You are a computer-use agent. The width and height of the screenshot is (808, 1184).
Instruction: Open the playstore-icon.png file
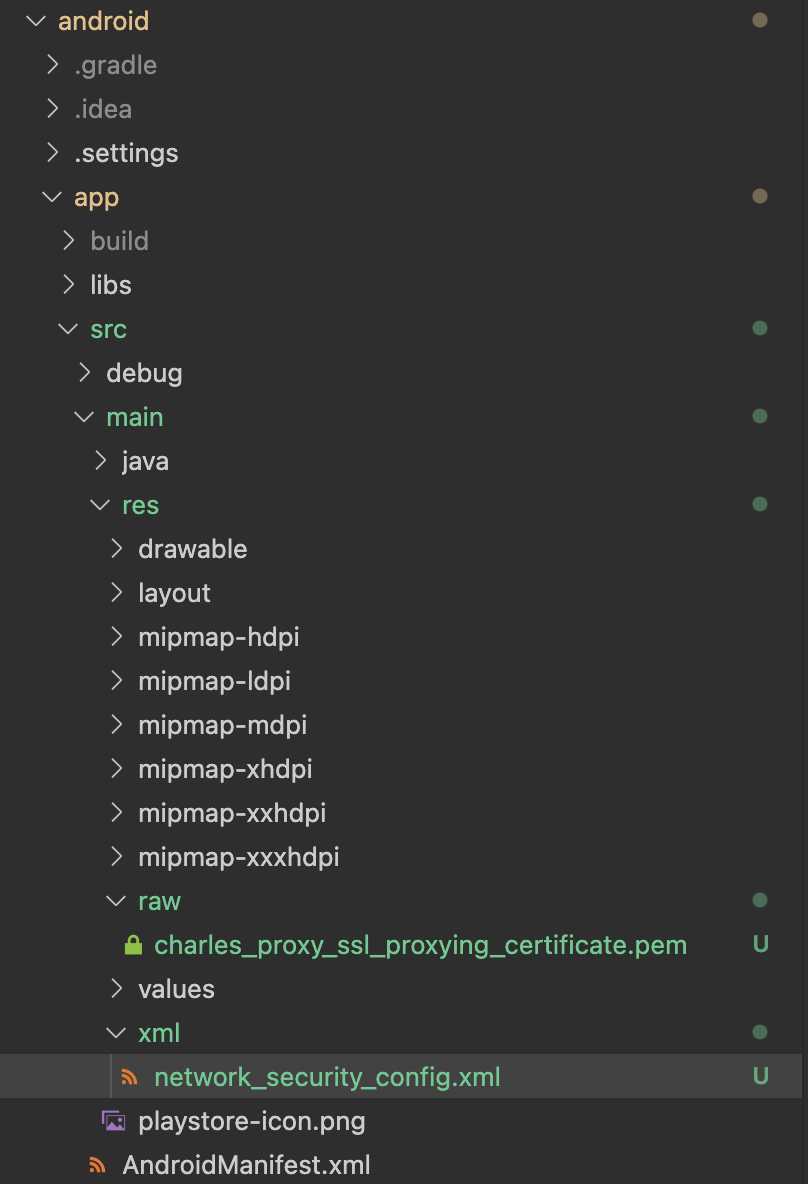click(x=251, y=1121)
